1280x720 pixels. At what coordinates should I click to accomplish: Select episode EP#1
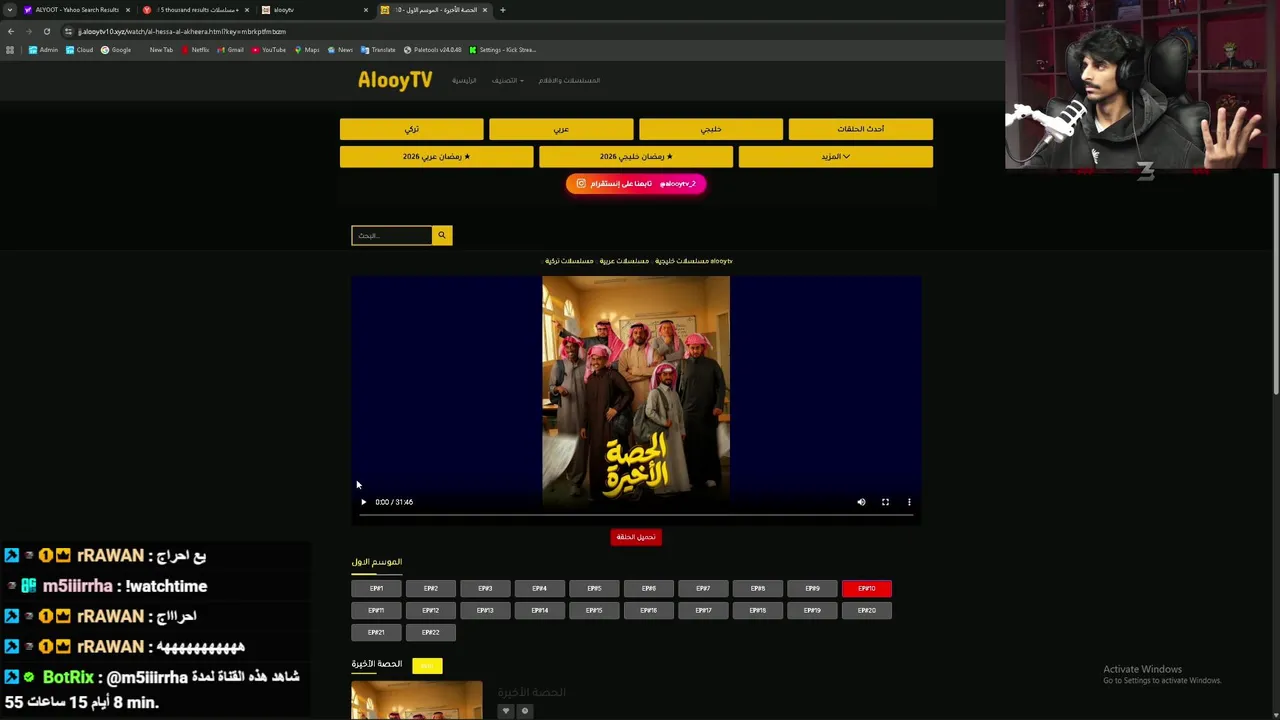click(x=376, y=589)
